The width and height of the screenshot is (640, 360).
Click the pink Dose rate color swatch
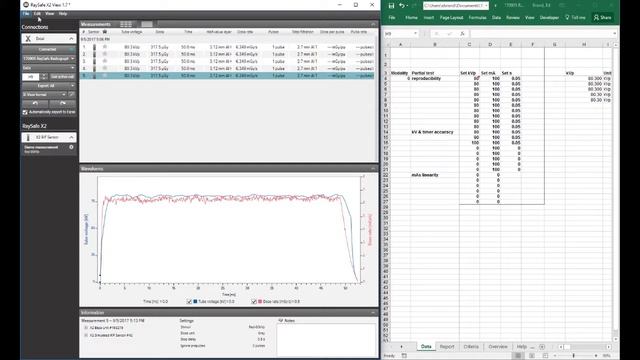[260, 302]
